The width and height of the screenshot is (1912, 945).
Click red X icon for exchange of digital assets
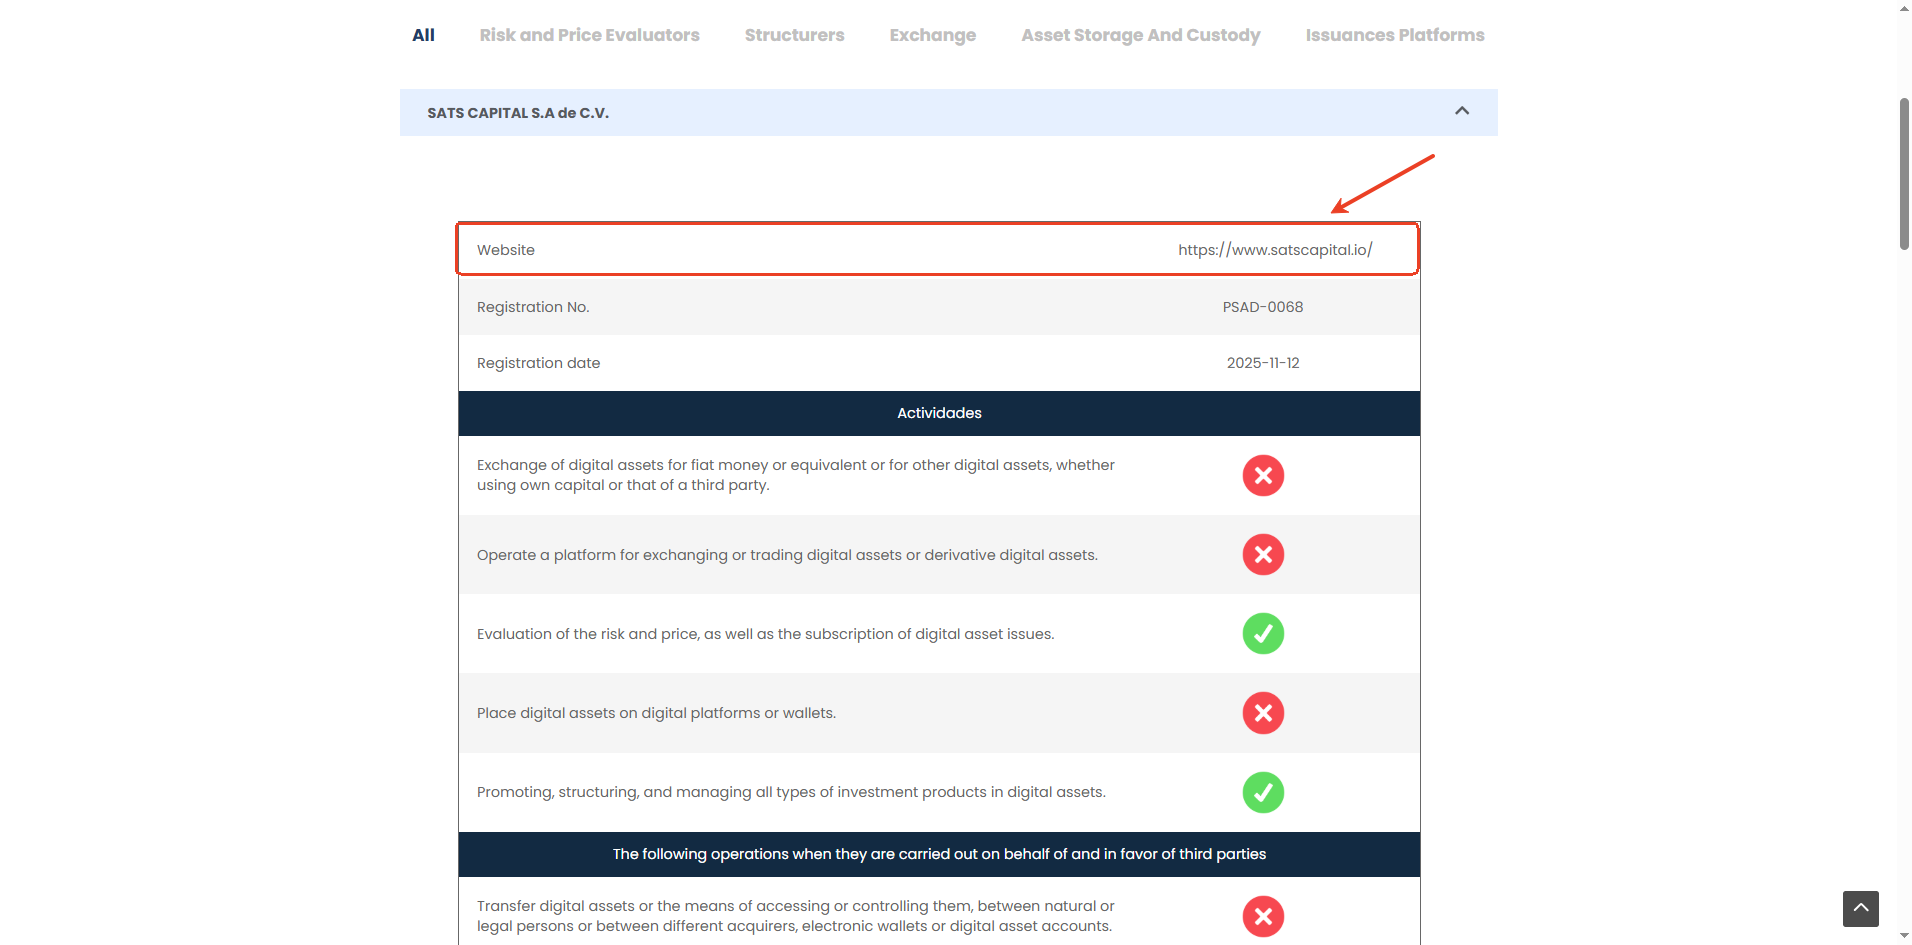1263,475
